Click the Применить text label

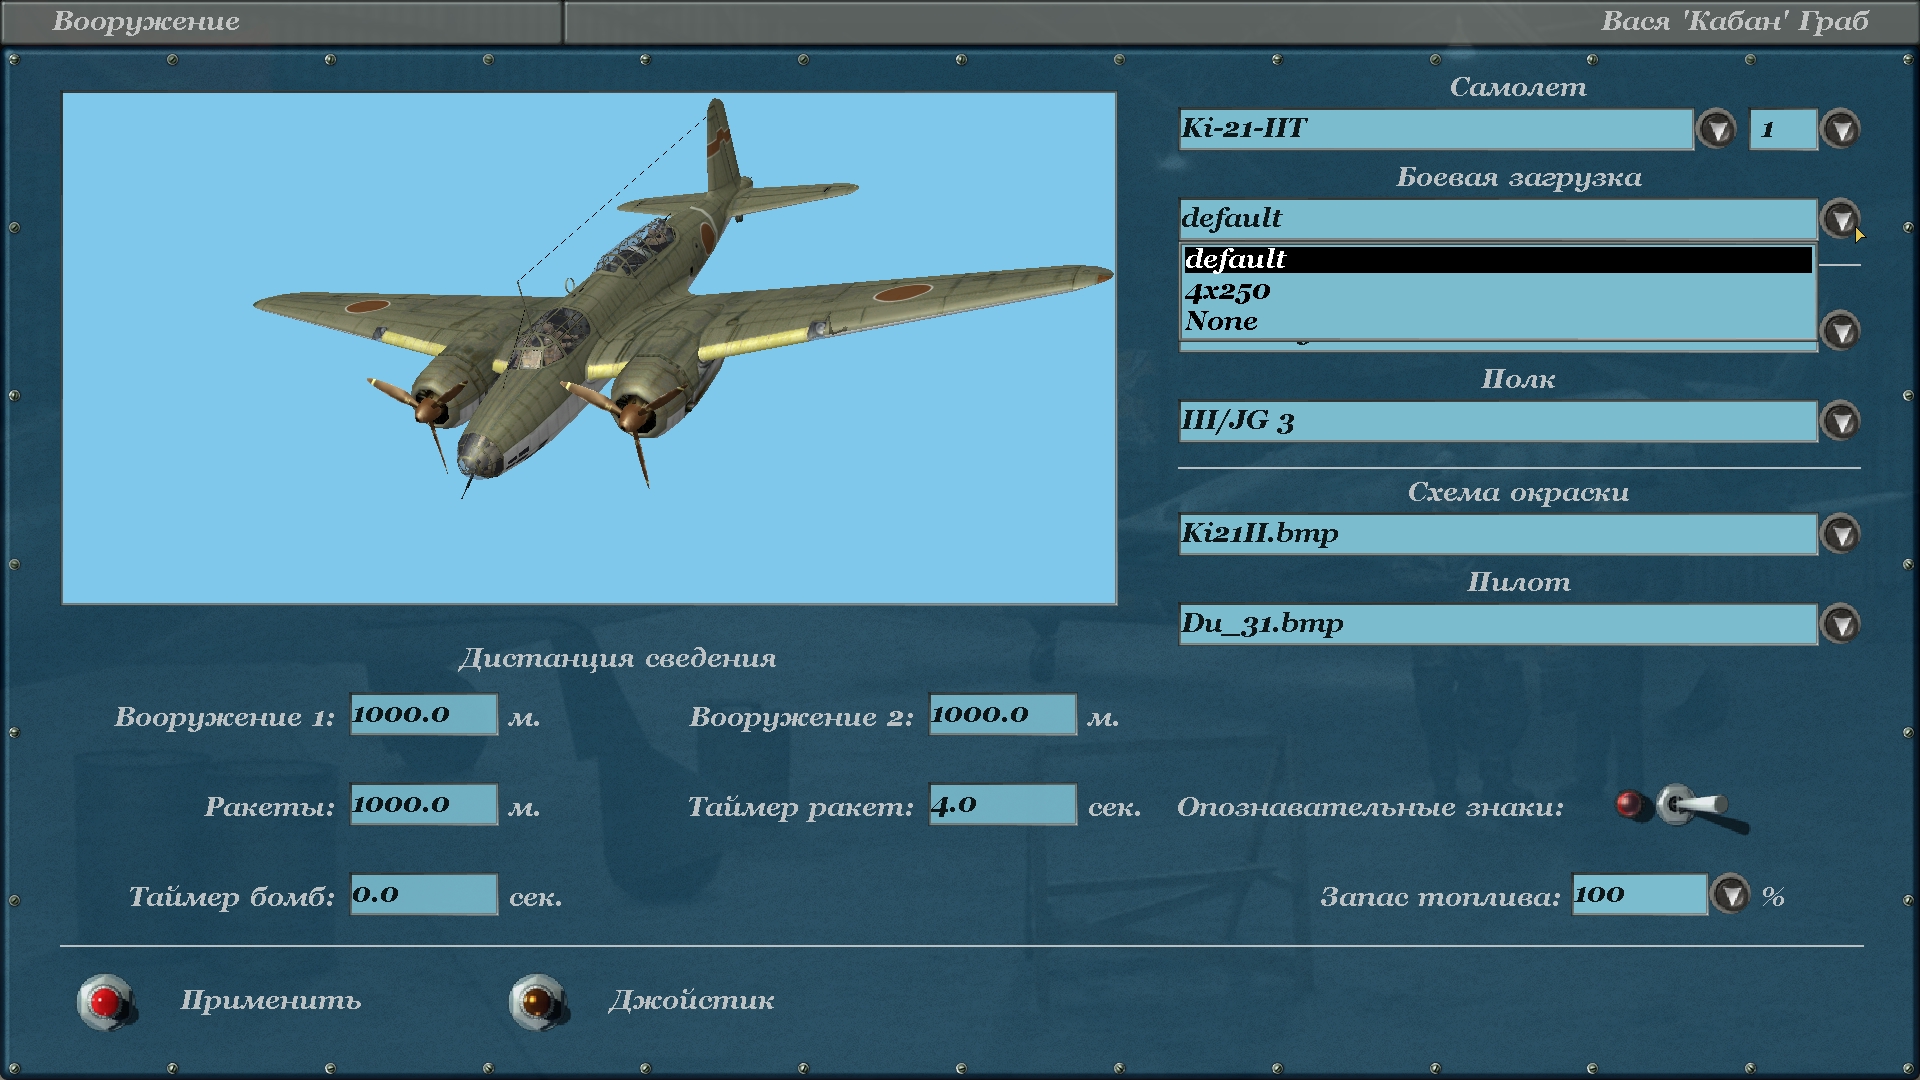pyautogui.click(x=271, y=1001)
